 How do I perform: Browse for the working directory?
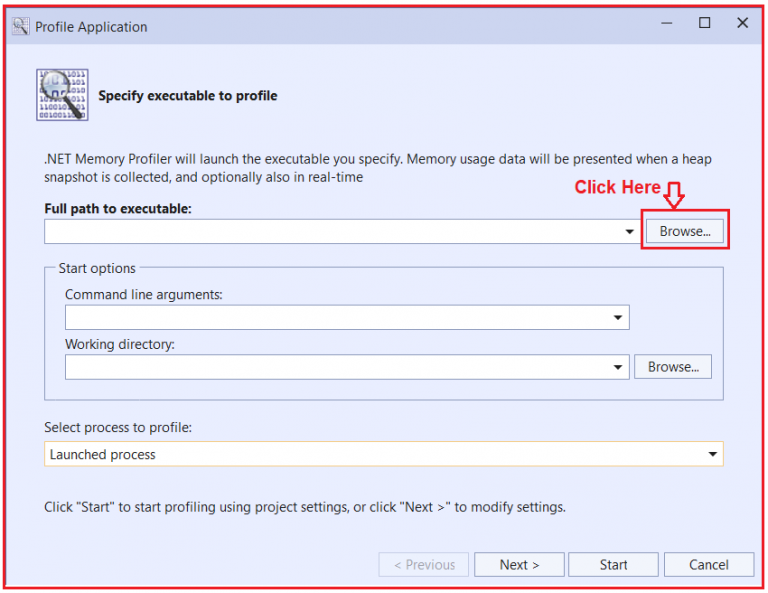pos(673,367)
